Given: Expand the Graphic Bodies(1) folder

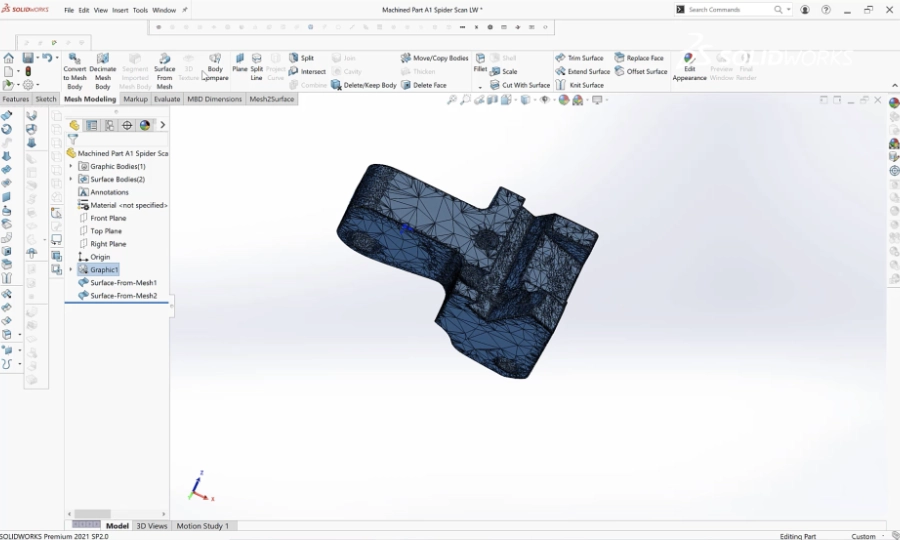Looking at the screenshot, I should pos(71,166).
